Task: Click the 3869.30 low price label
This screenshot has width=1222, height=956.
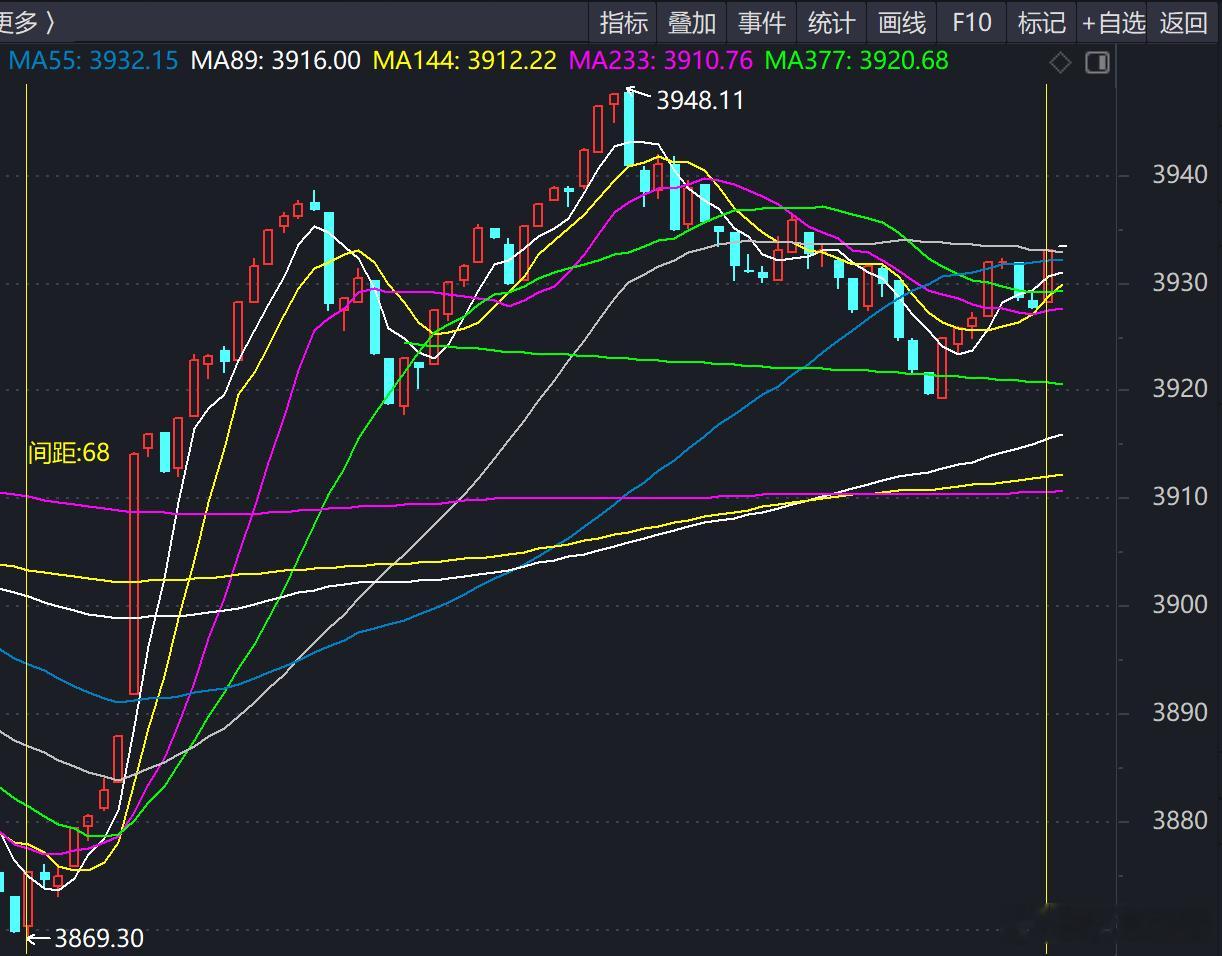Action: coord(98,938)
